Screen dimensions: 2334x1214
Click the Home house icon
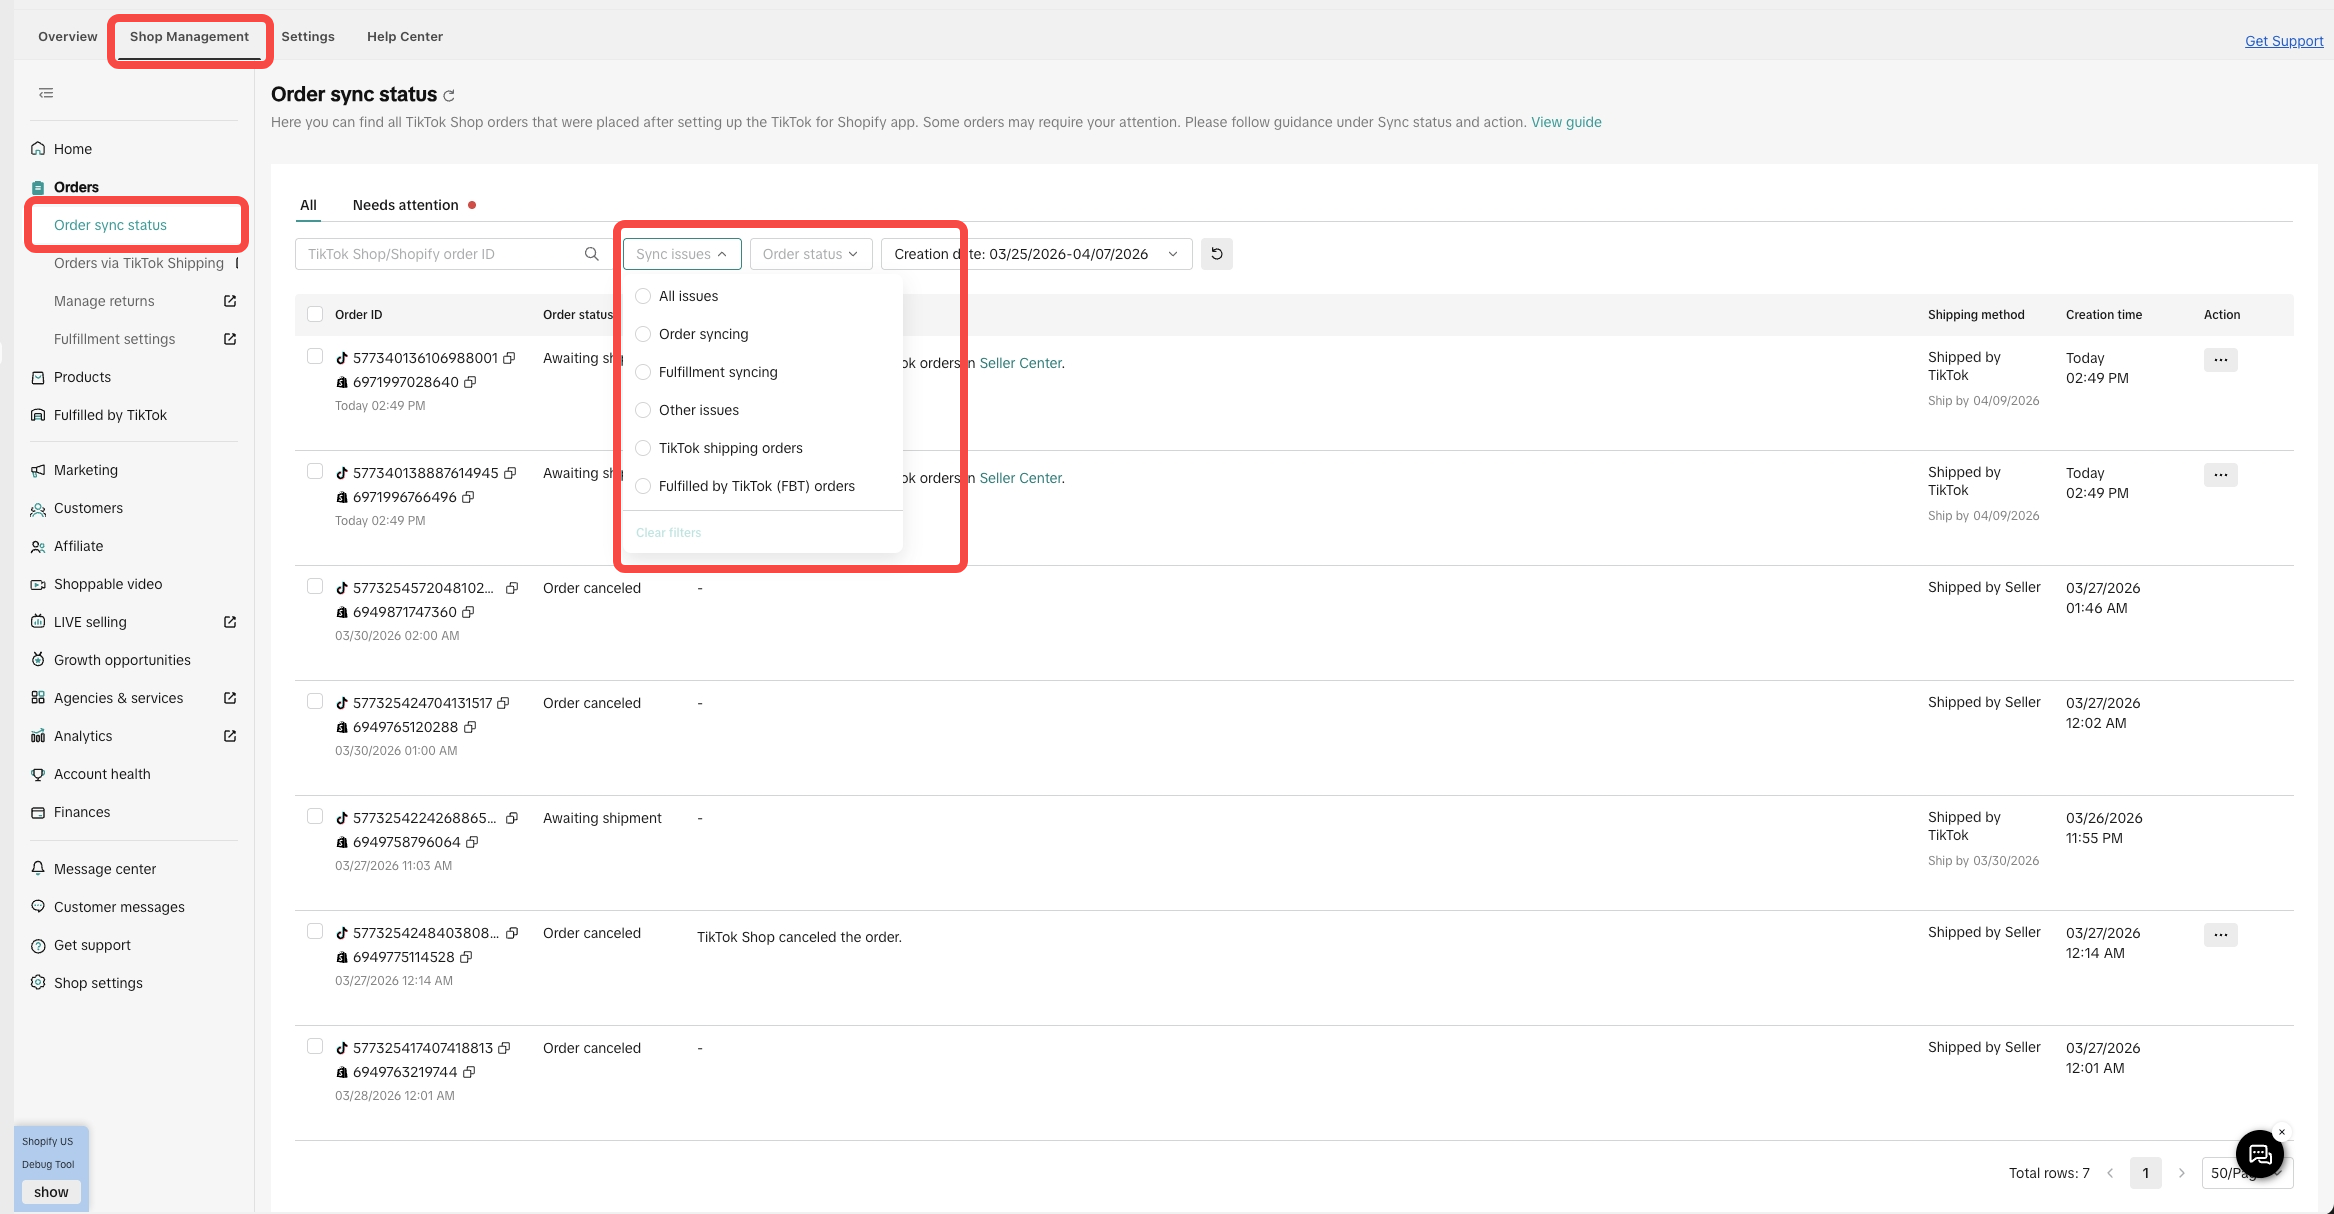[38, 149]
